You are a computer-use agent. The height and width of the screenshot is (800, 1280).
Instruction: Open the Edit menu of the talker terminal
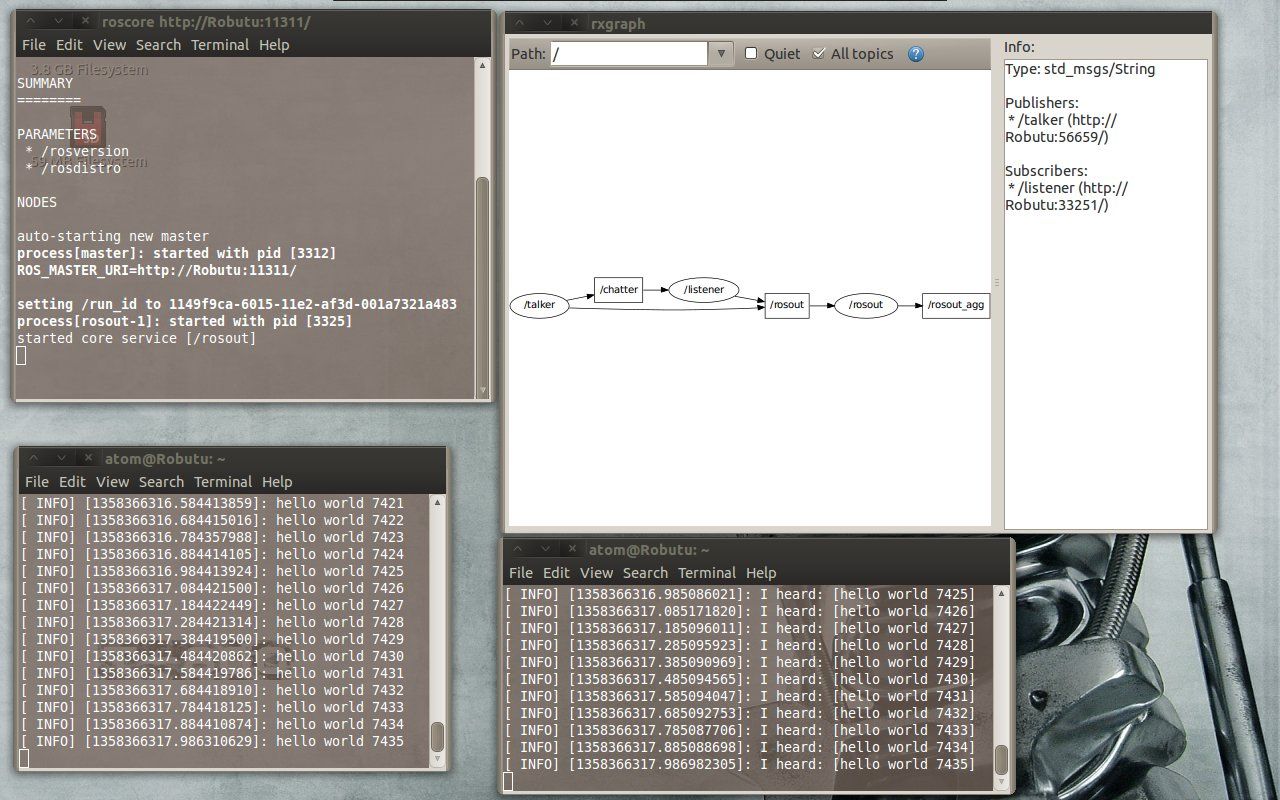click(71, 481)
